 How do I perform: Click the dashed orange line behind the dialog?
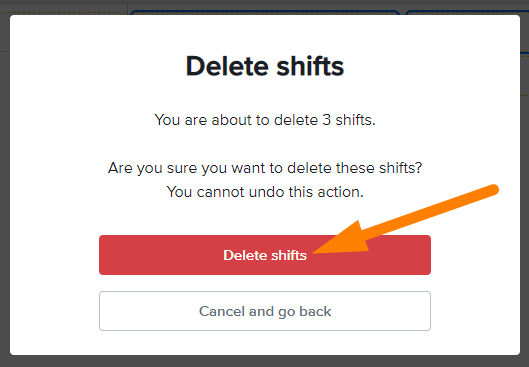coord(61,12)
